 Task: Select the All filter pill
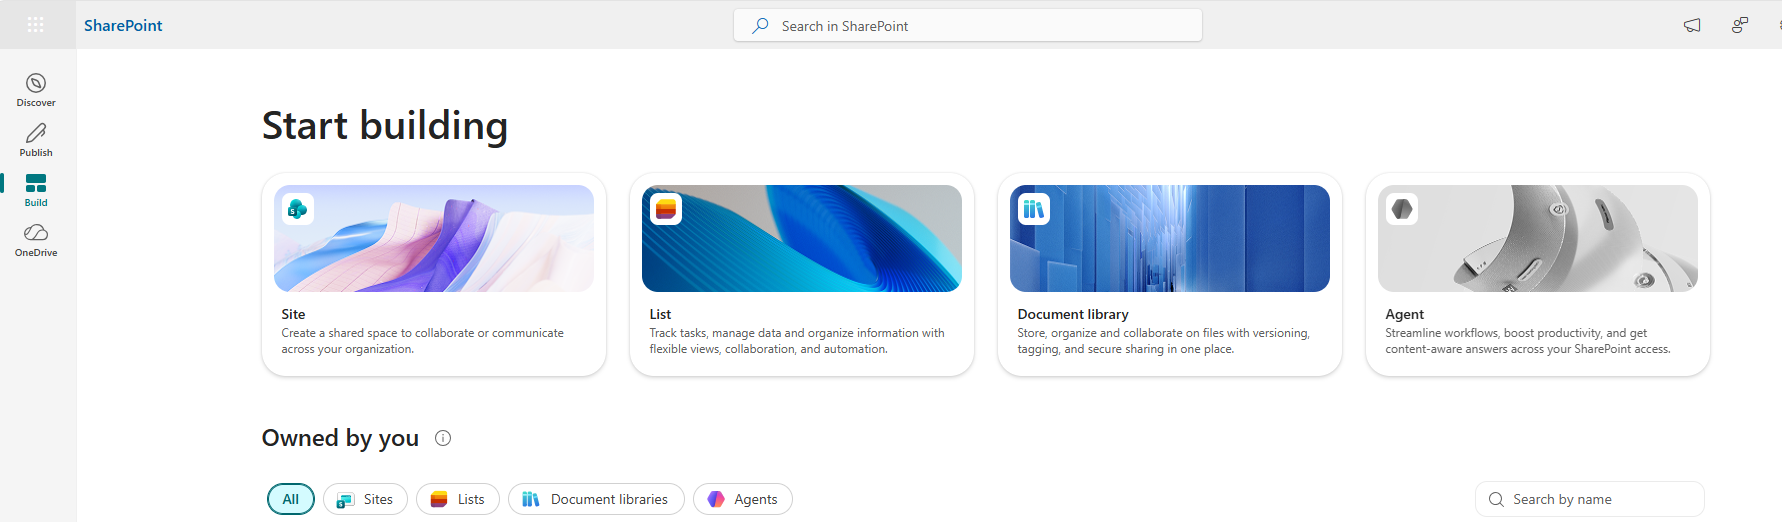tap(291, 499)
